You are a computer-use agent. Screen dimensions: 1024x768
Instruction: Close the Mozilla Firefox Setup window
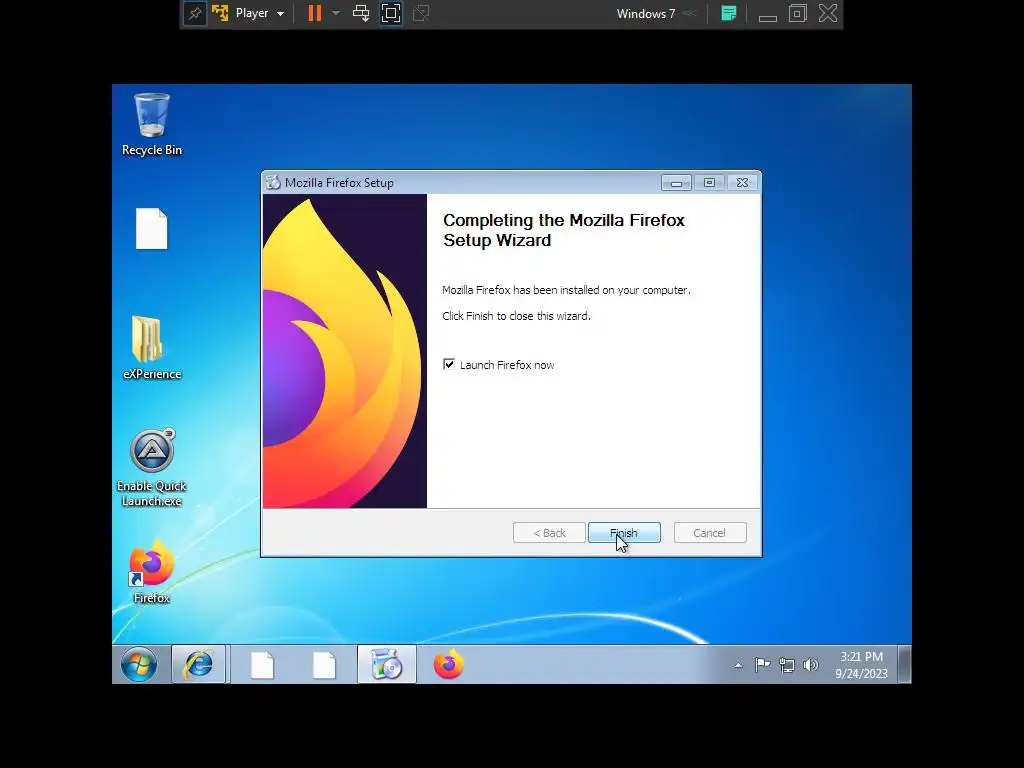coord(742,183)
